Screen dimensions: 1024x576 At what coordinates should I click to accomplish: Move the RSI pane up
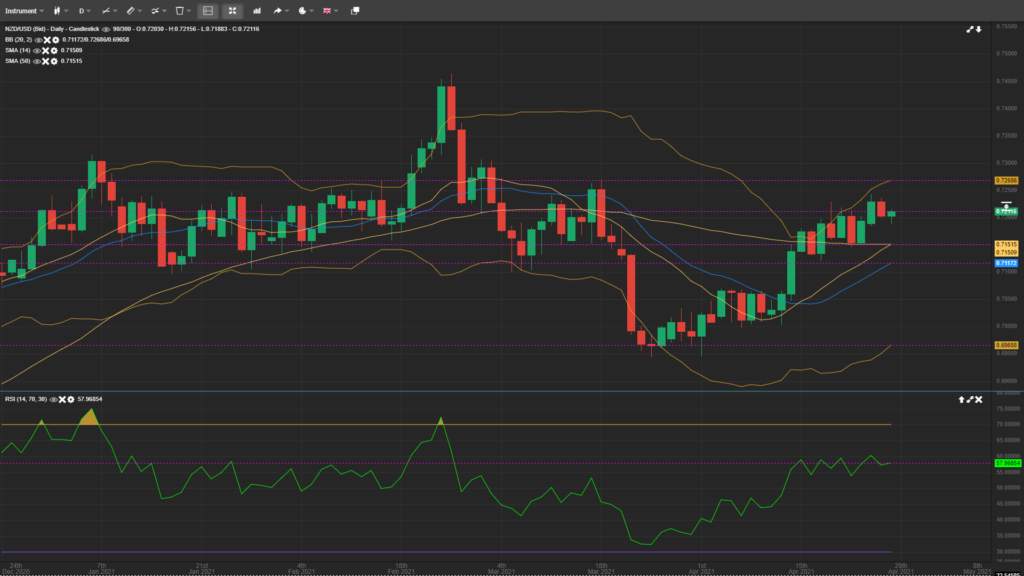961,399
